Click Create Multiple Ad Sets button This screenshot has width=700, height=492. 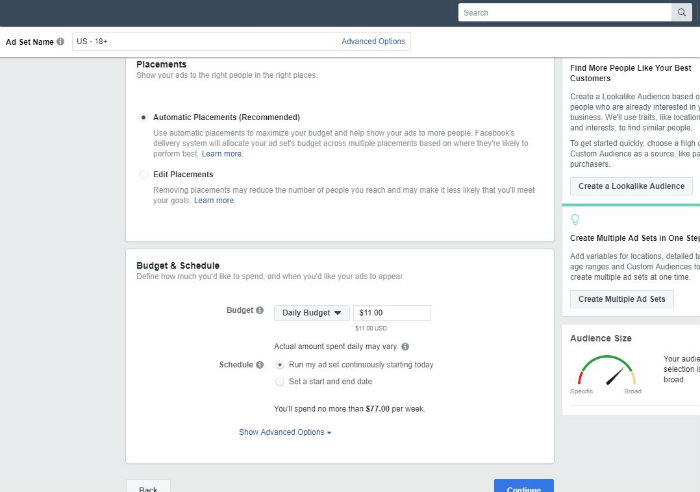[x=621, y=299]
